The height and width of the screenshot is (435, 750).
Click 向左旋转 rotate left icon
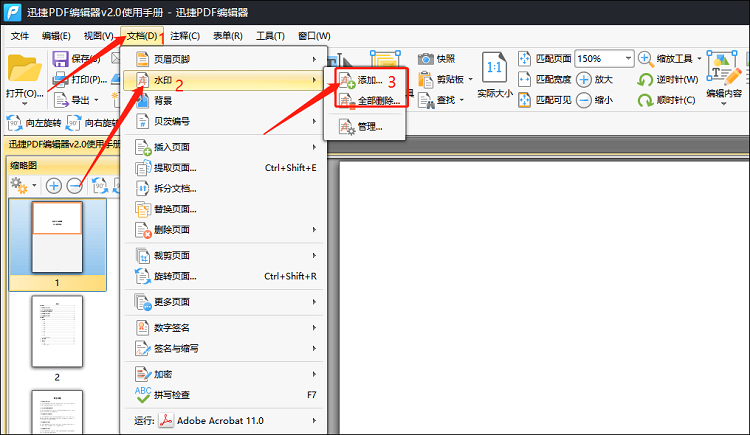coord(14,123)
